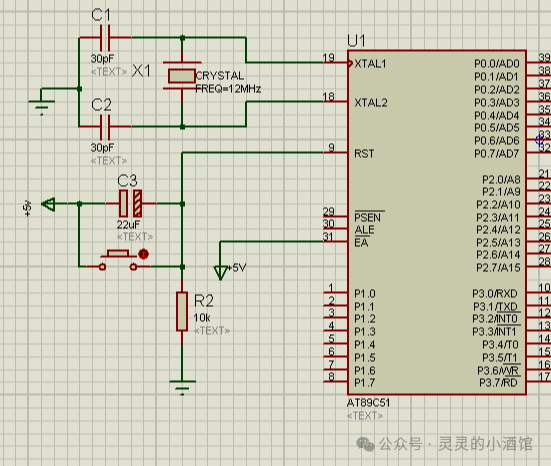Click the C2 reference label
The width and height of the screenshot is (551, 466).
point(102,105)
